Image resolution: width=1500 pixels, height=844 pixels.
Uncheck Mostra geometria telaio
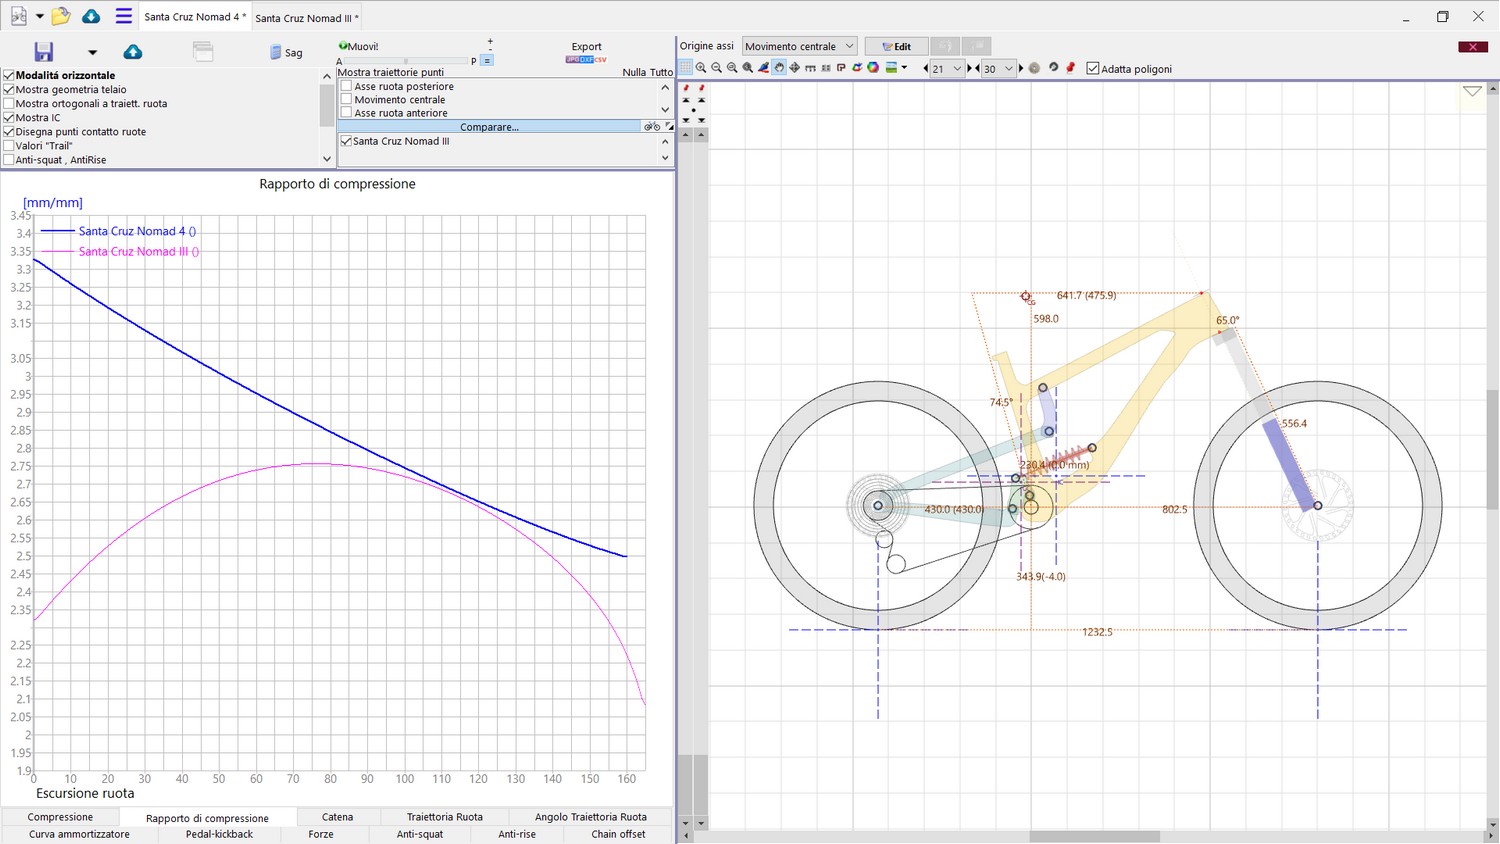9,89
